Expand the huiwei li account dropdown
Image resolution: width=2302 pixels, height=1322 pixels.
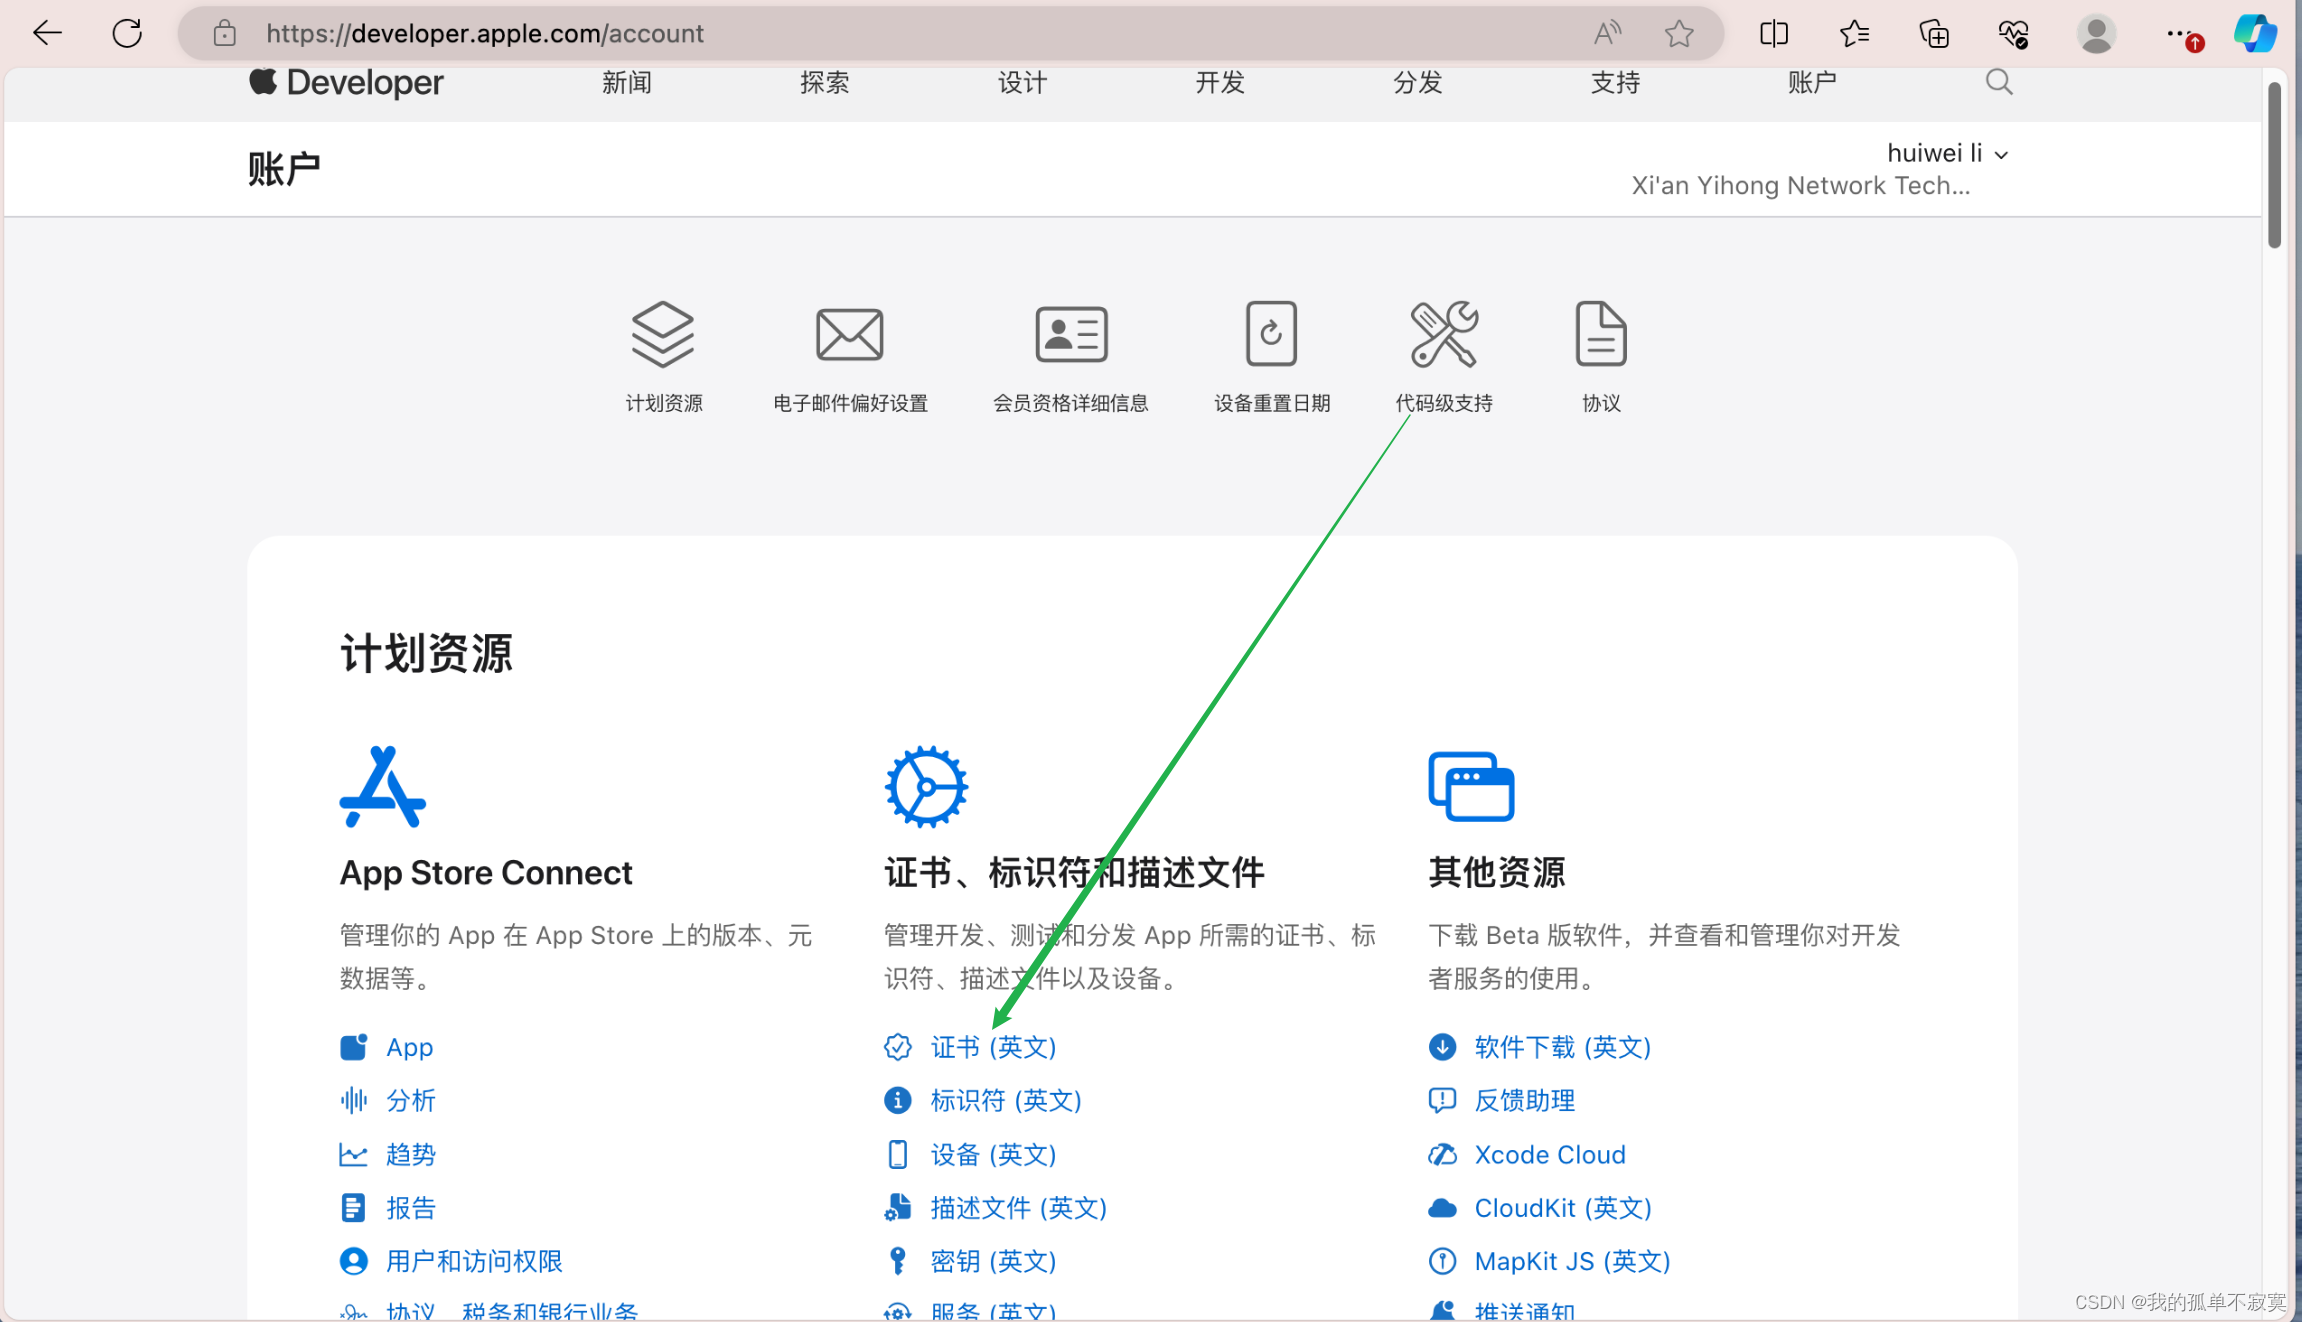pos(1947,153)
